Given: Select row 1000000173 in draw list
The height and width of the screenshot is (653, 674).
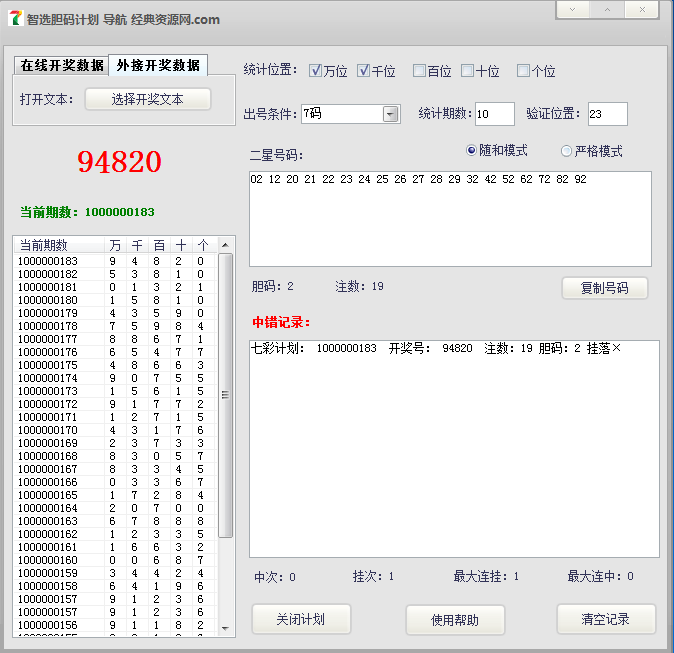Looking at the screenshot, I should click(115, 391).
